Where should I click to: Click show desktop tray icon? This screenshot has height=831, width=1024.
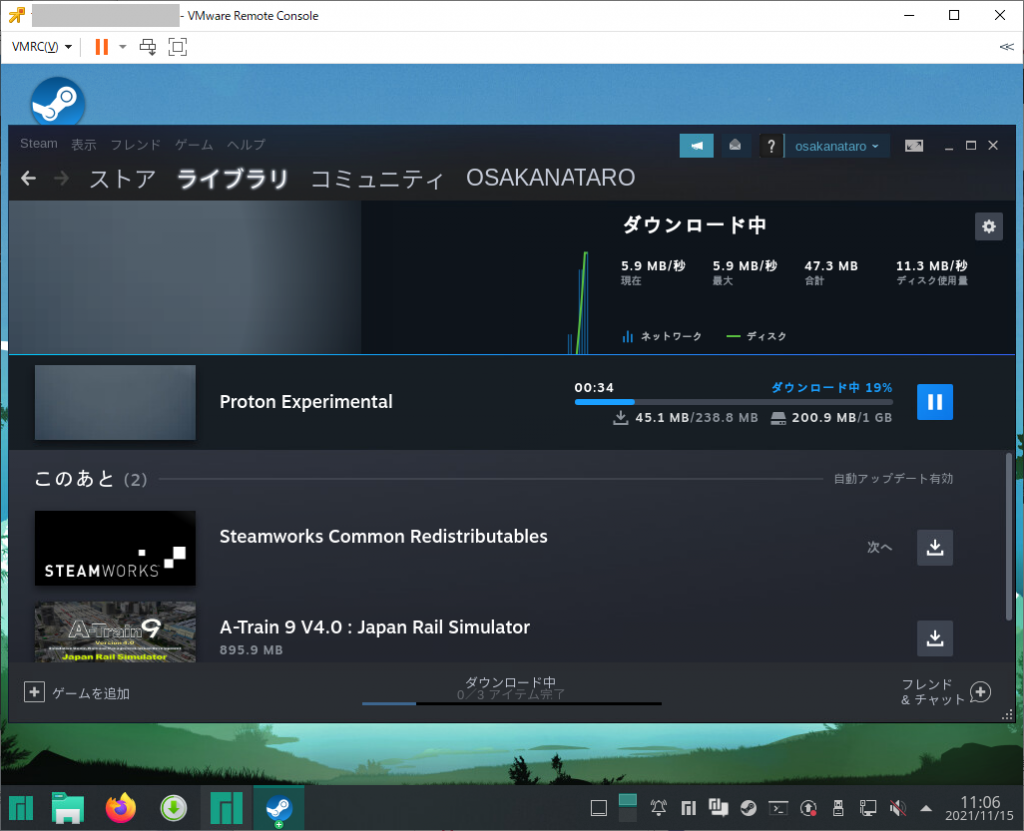pos(598,809)
